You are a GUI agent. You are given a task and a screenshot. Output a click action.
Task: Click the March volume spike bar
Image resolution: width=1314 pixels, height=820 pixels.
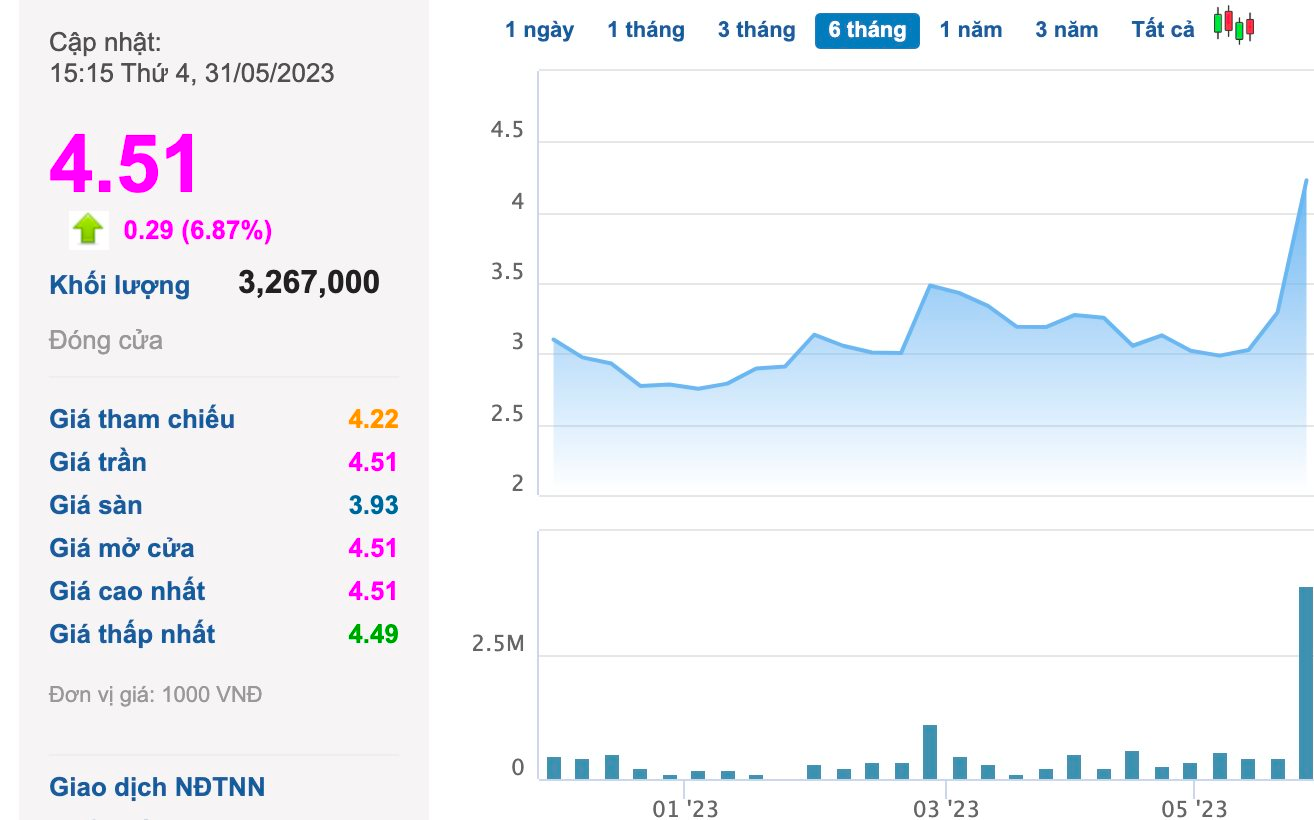coord(930,752)
